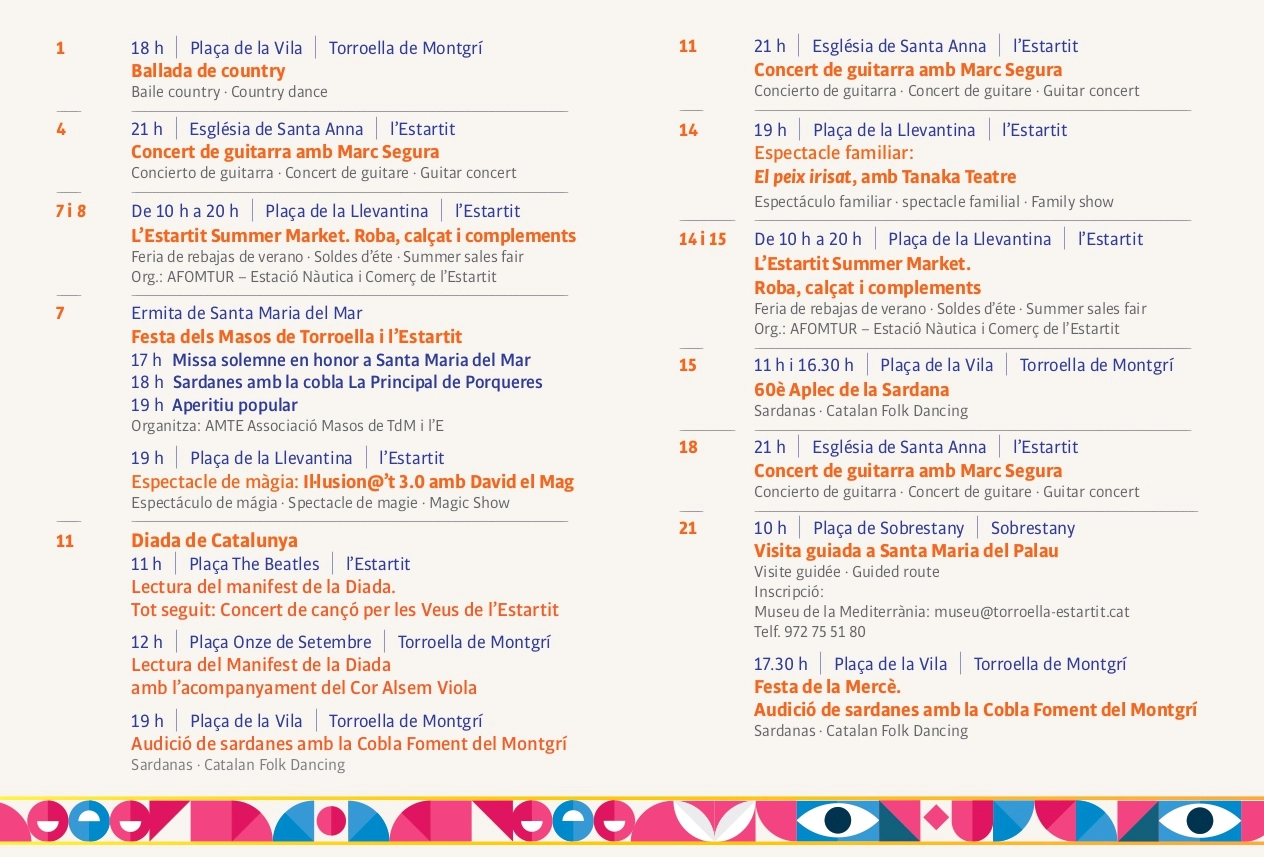Select the '11 h i 16.30 h' time
Image resolution: width=1264 pixels, height=857 pixels.
(804, 365)
